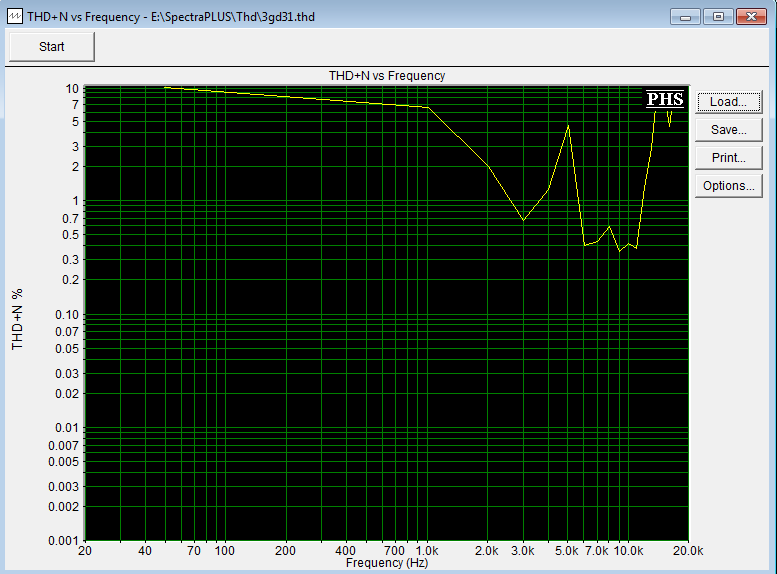Click the '5.0k' frequency axis tick label
The width and height of the screenshot is (777, 574).
pyautogui.click(x=566, y=551)
